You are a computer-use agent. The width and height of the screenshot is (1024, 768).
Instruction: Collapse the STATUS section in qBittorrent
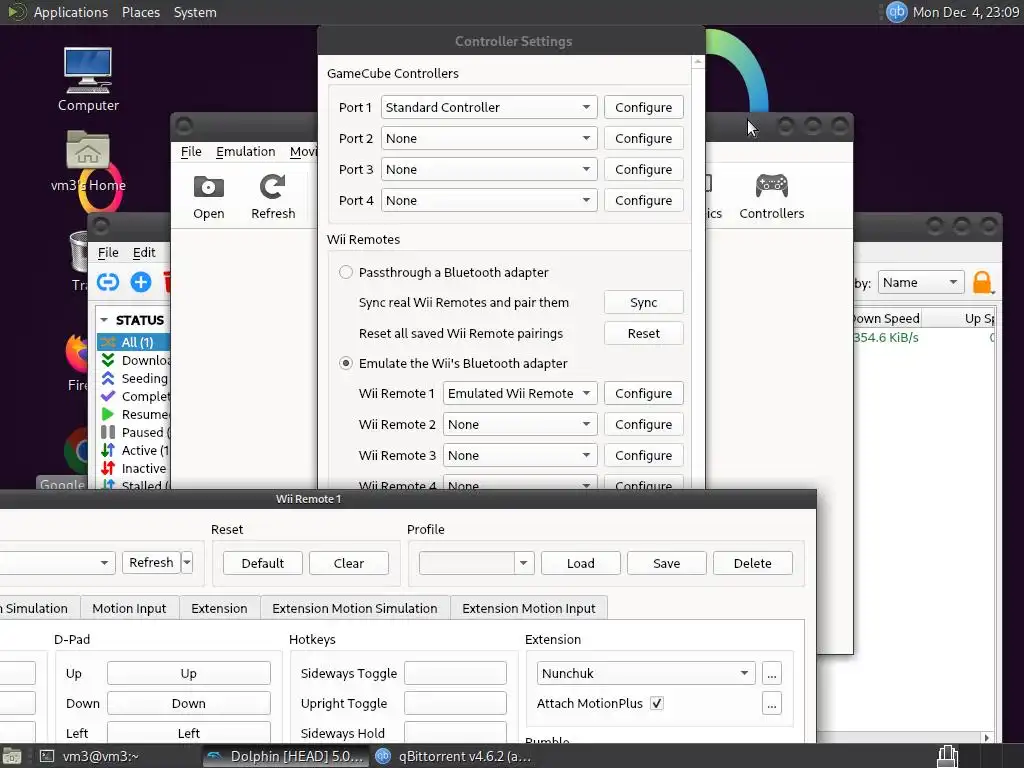(104, 320)
